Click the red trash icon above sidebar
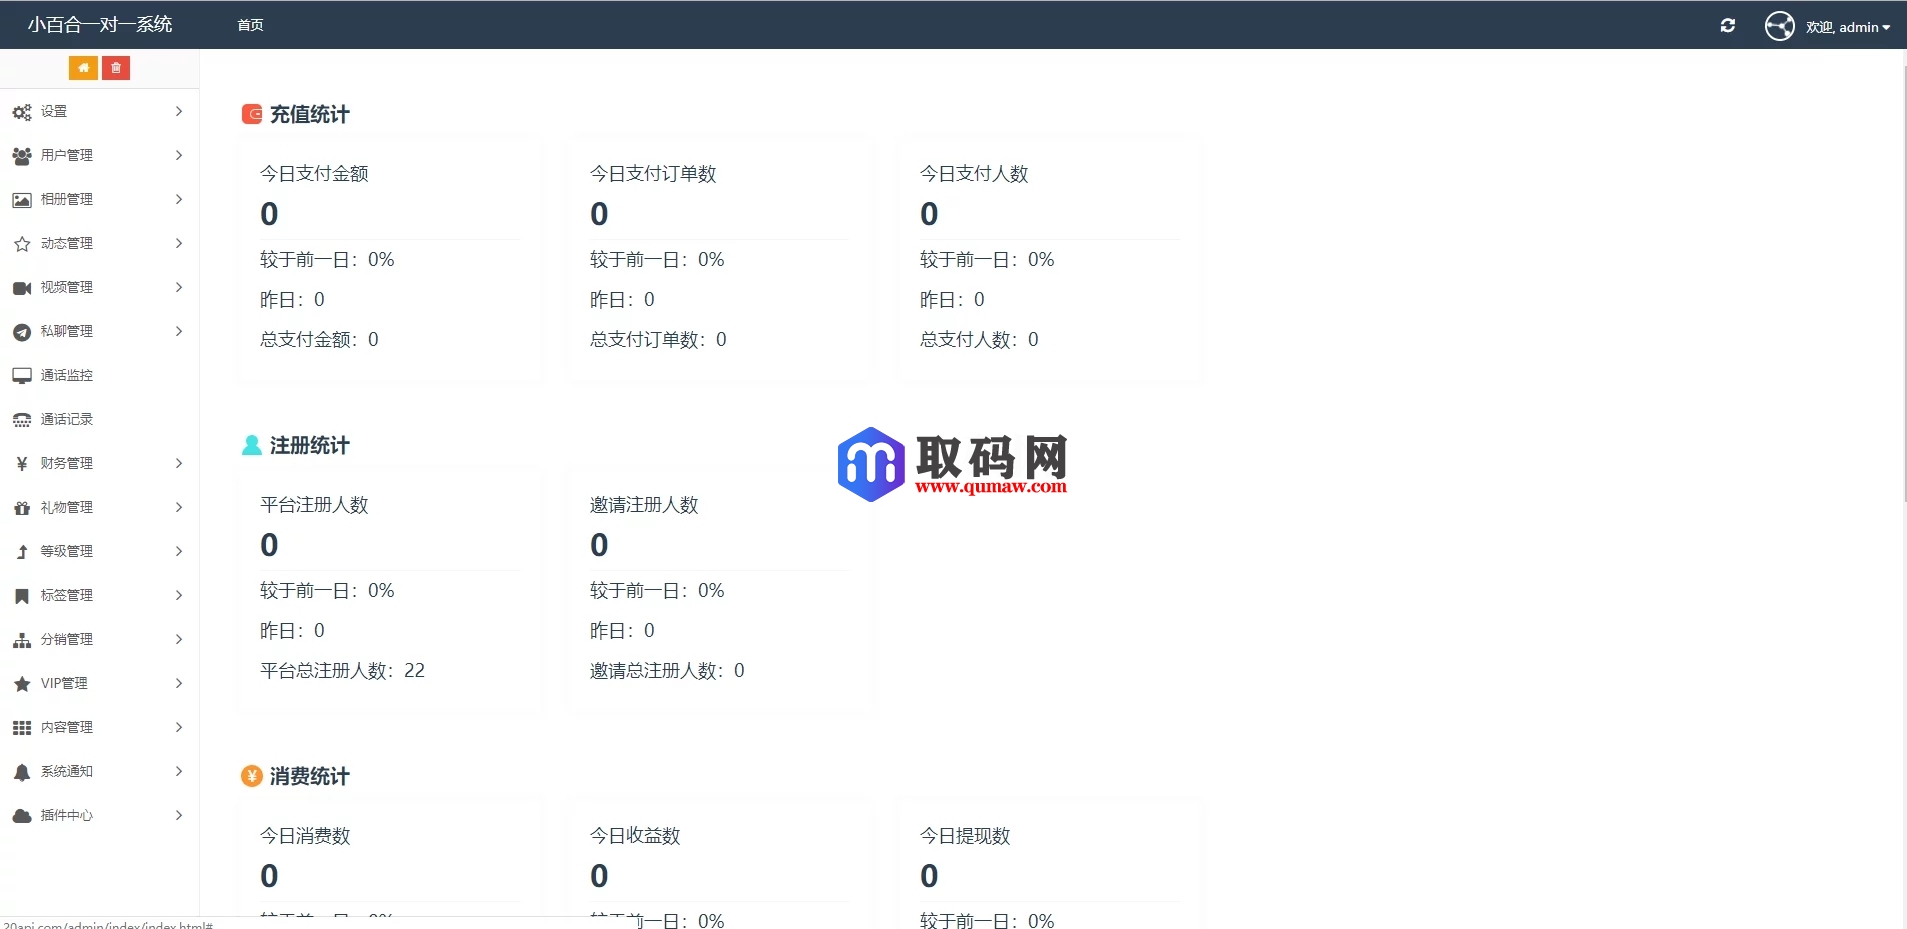Screen dimensions: 1907x929 pos(117,67)
